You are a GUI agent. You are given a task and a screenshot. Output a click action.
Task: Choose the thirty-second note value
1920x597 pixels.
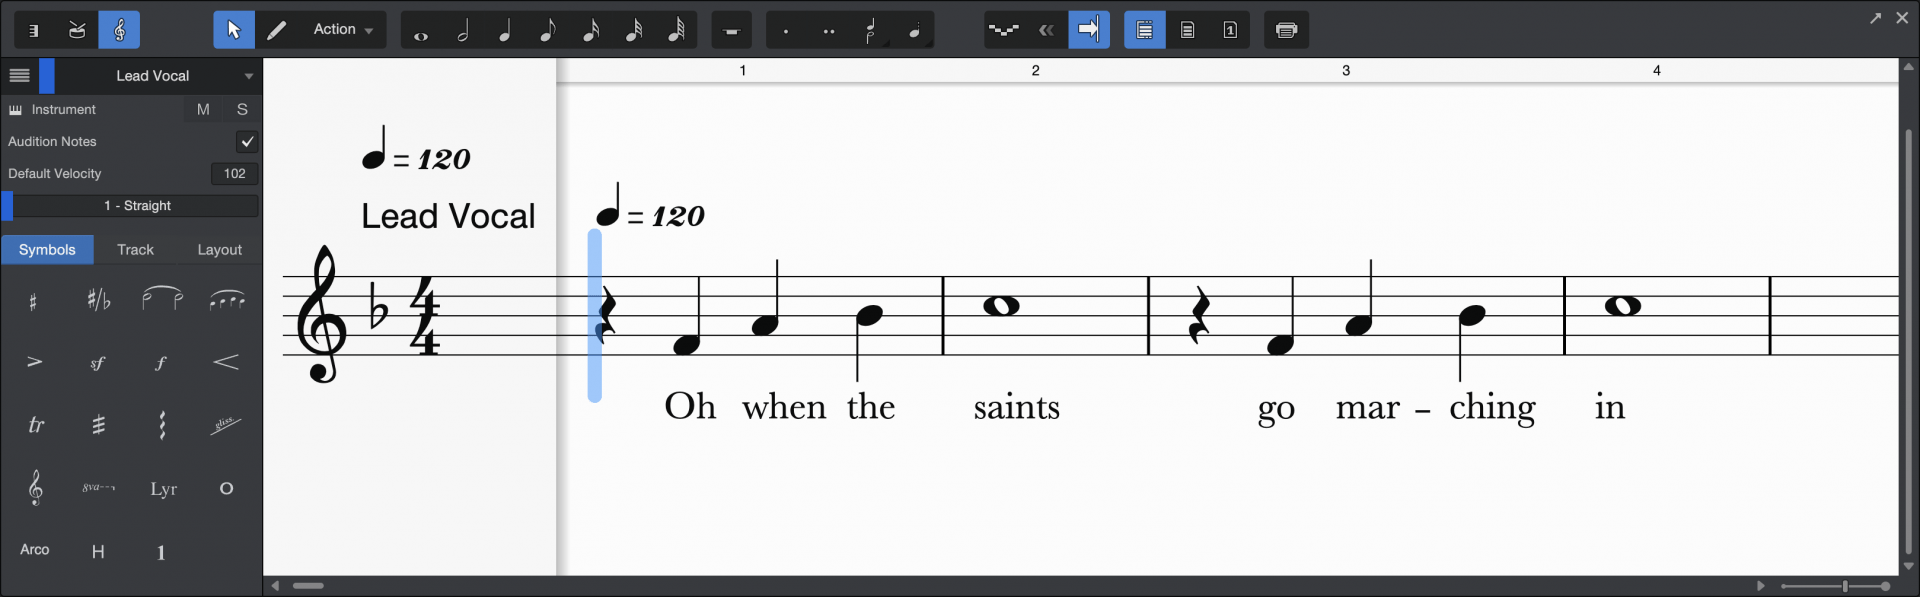tap(633, 30)
